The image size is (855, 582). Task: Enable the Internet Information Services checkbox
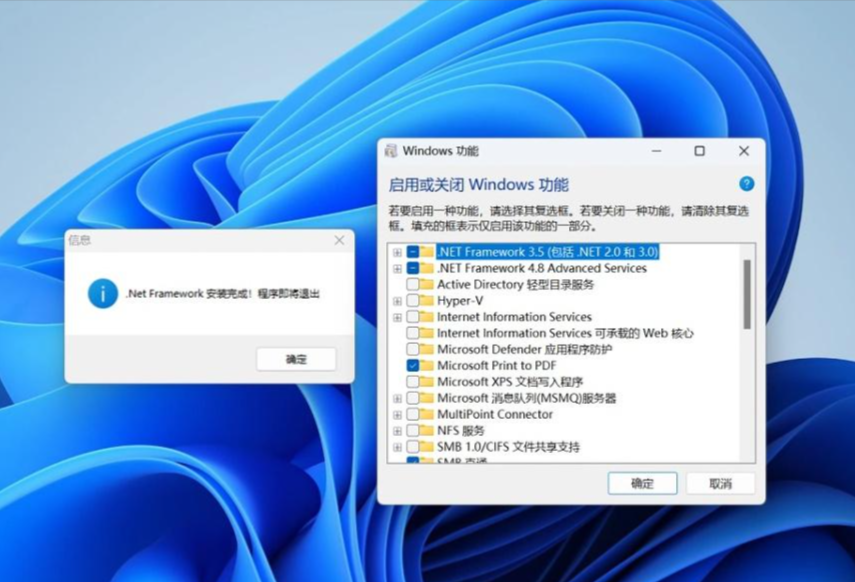[x=413, y=317]
